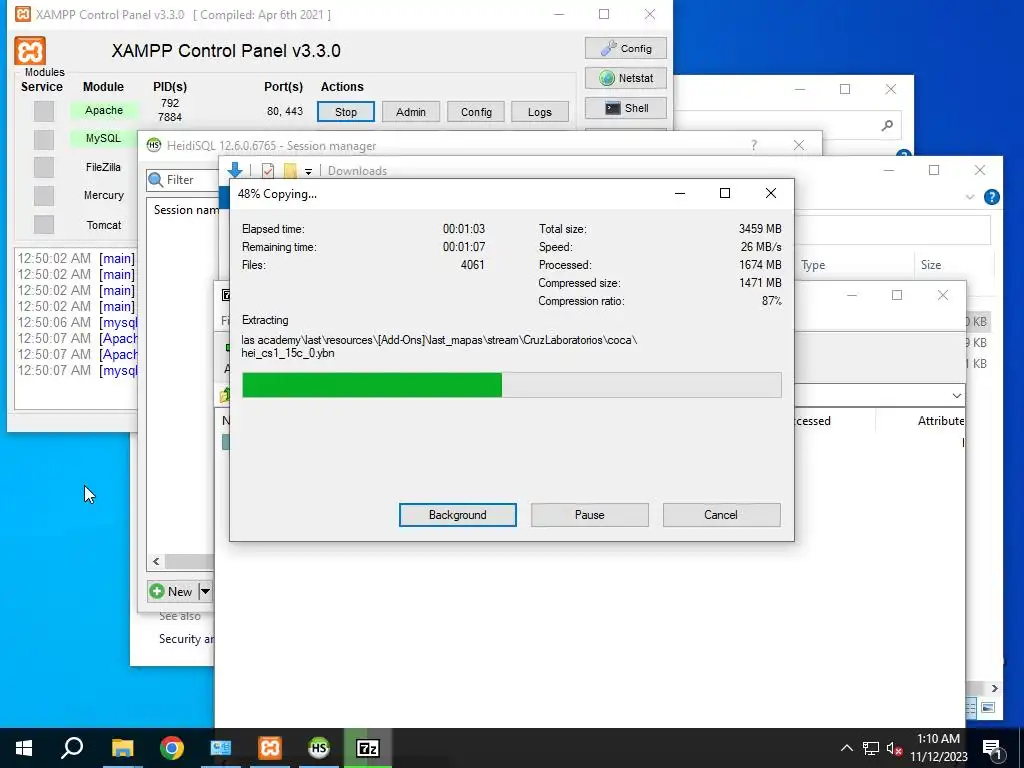The image size is (1024, 768).
Task: Show hidden tray icons chevron
Action: [846, 748]
